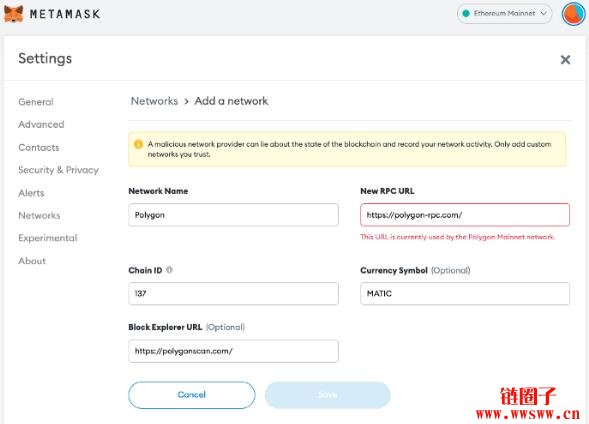Open the Ethereum Mainnet network dropdown
The image size is (589, 424).
click(x=504, y=14)
